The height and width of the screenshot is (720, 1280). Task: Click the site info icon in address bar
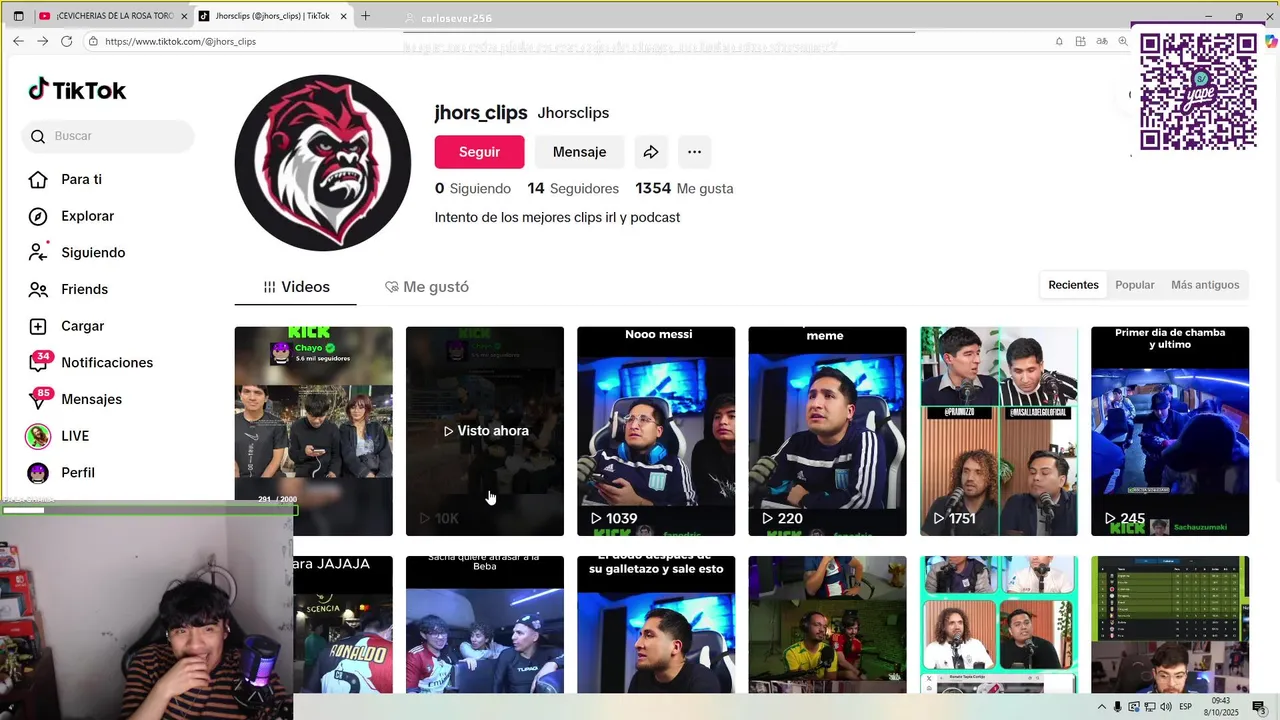[x=93, y=41]
